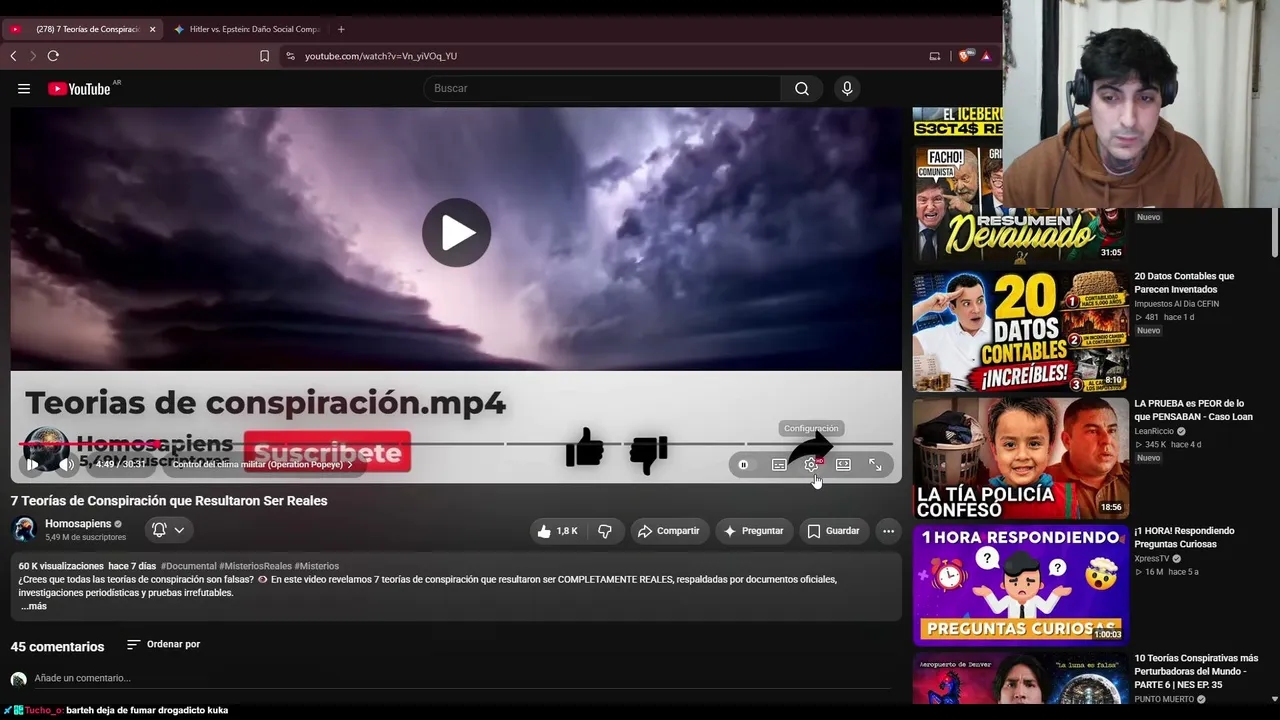Focus the Buscar search field
1280x720 pixels.
(x=603, y=89)
